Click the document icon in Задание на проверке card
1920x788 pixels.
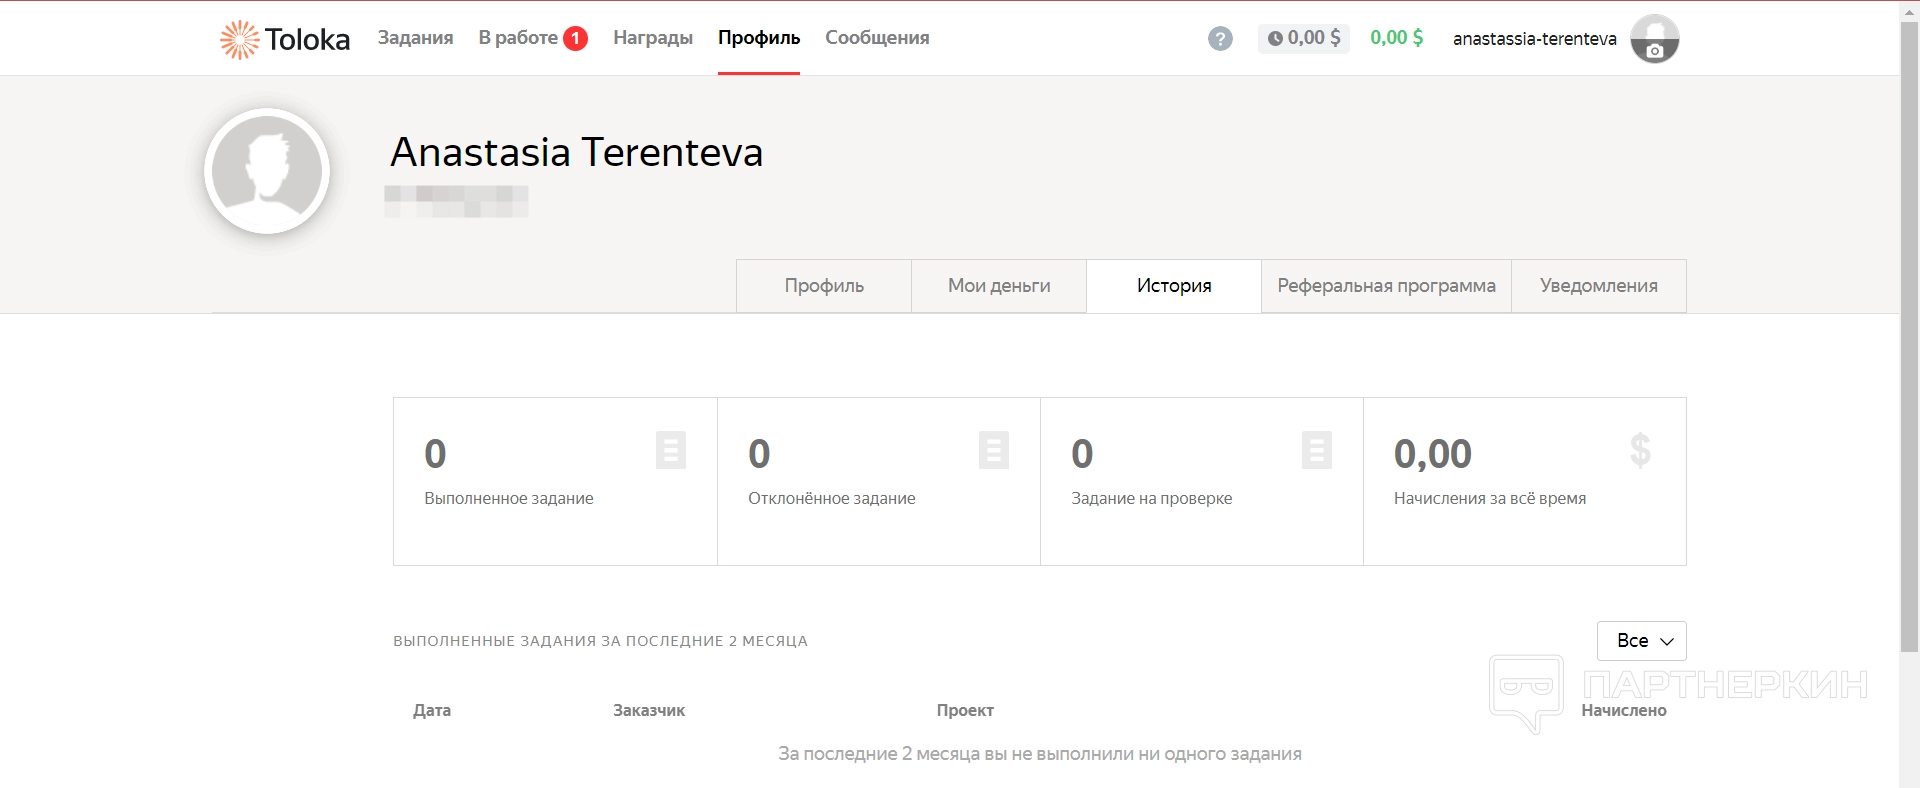(x=1317, y=450)
